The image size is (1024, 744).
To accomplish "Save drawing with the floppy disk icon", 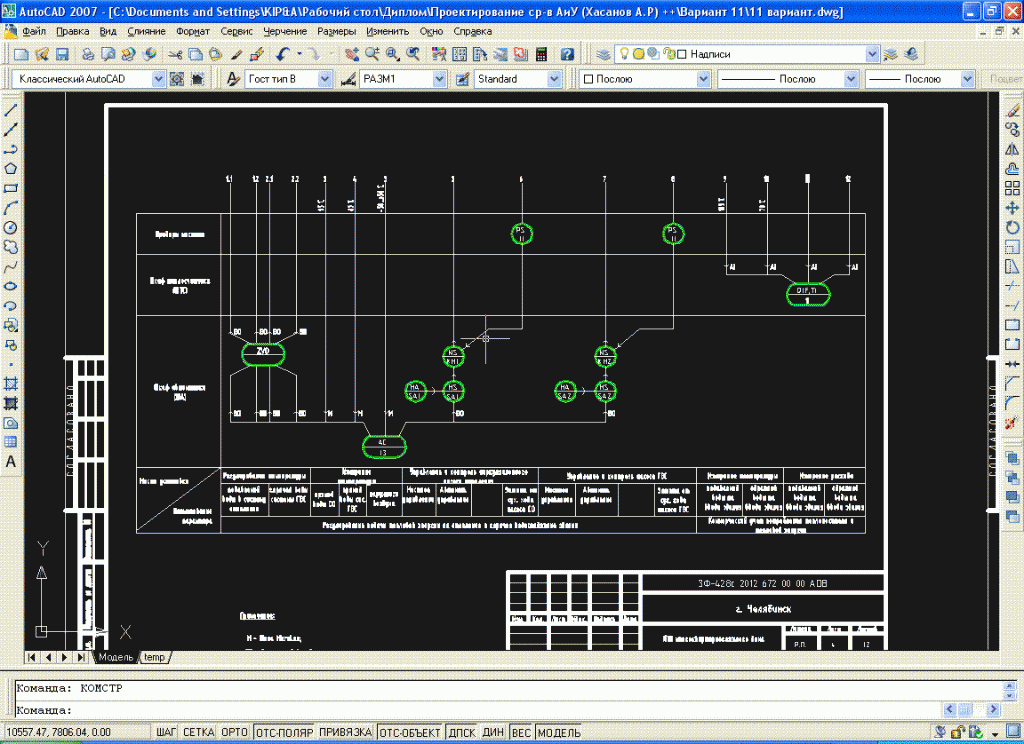I will click(x=62, y=55).
